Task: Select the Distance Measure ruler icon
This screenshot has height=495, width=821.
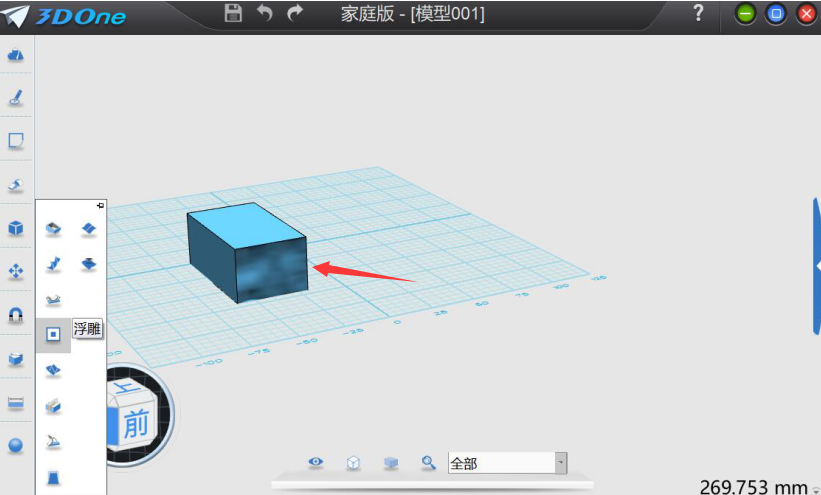Action: click(16, 402)
